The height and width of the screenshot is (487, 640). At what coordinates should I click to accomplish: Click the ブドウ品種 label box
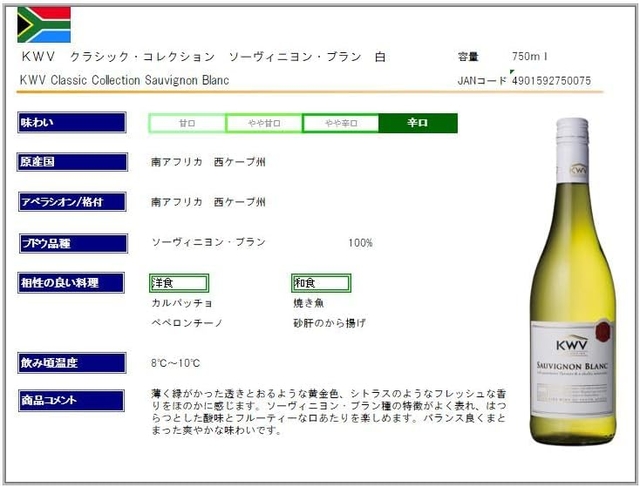click(73, 244)
